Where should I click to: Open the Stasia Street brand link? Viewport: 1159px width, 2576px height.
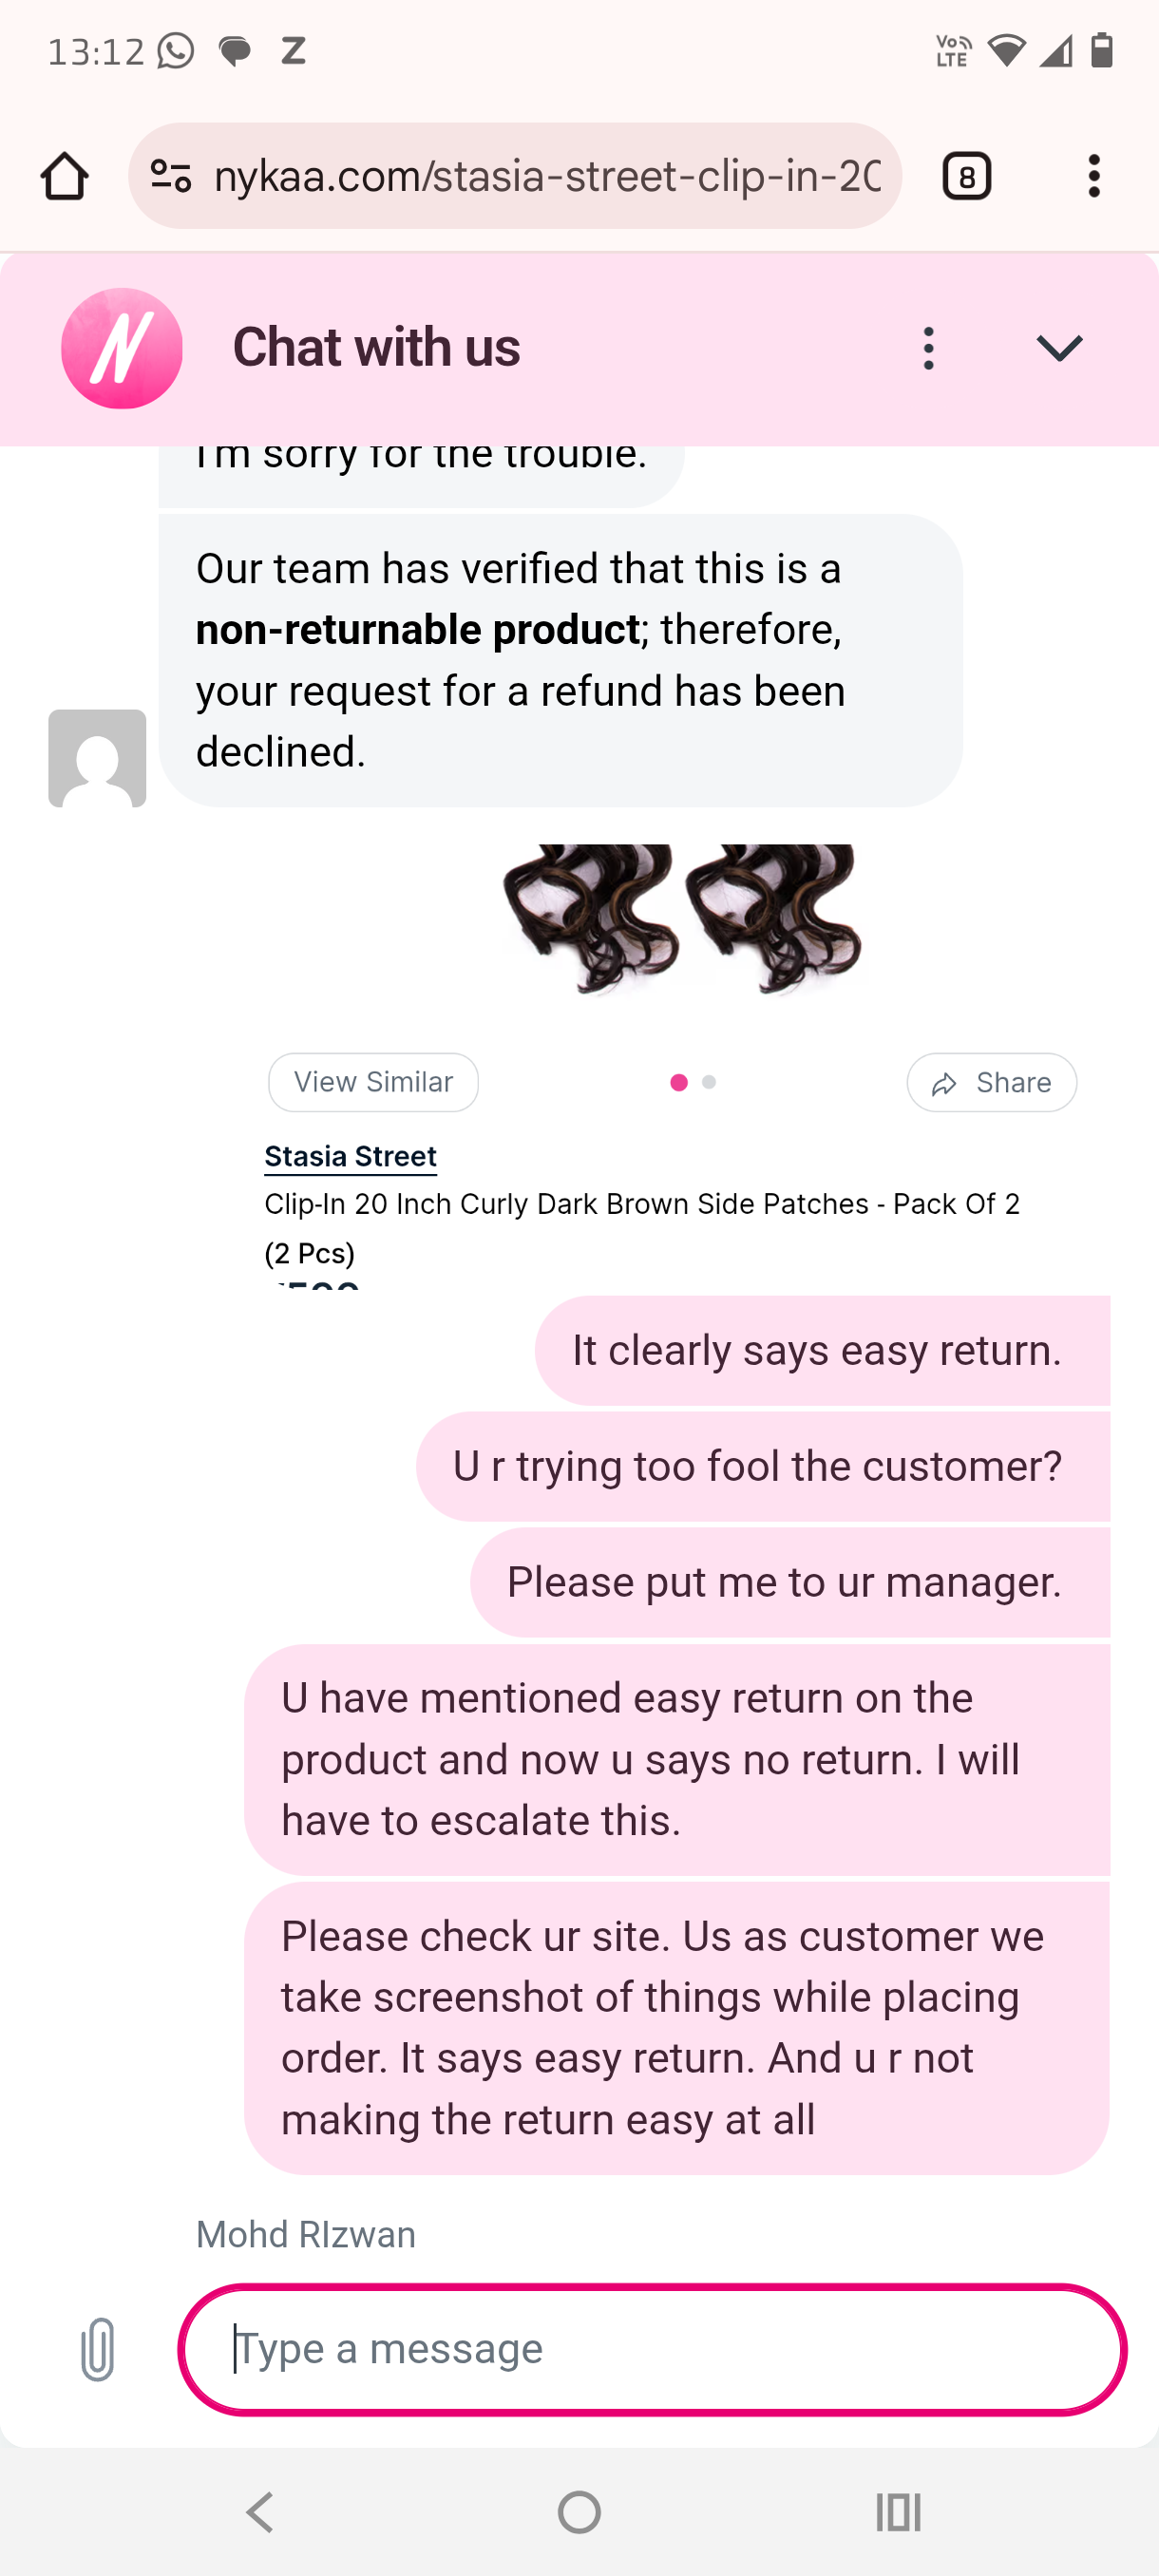click(350, 1156)
